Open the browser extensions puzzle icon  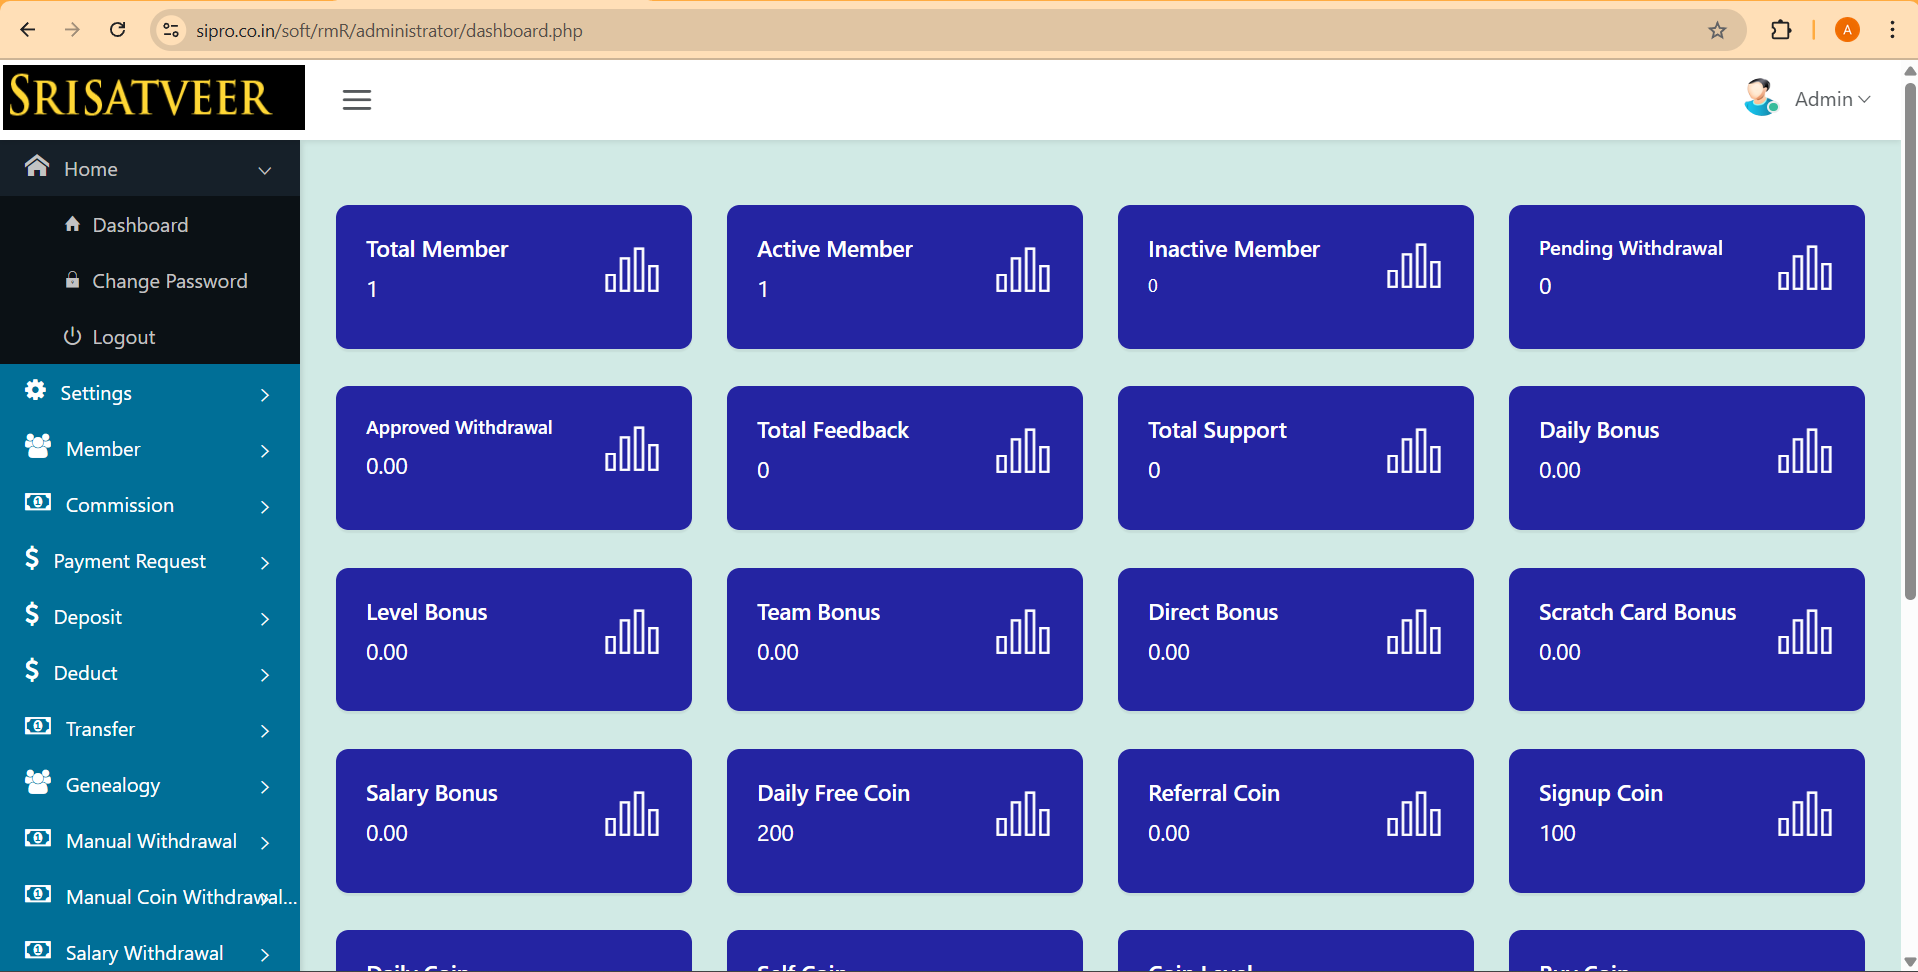[x=1781, y=30]
